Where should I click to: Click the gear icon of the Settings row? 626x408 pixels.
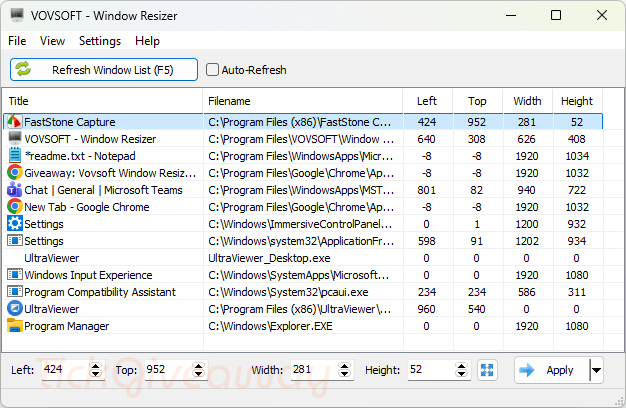point(14,224)
